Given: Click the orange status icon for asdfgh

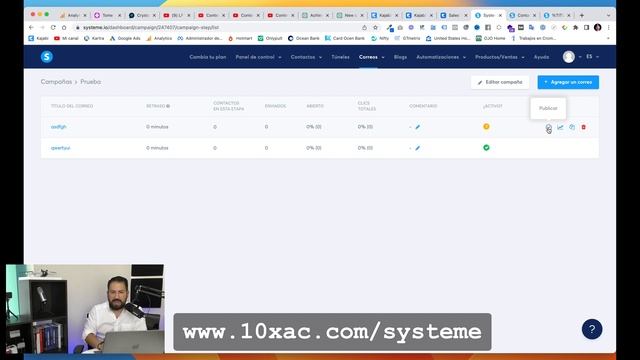Looking at the screenshot, I should [486, 127].
